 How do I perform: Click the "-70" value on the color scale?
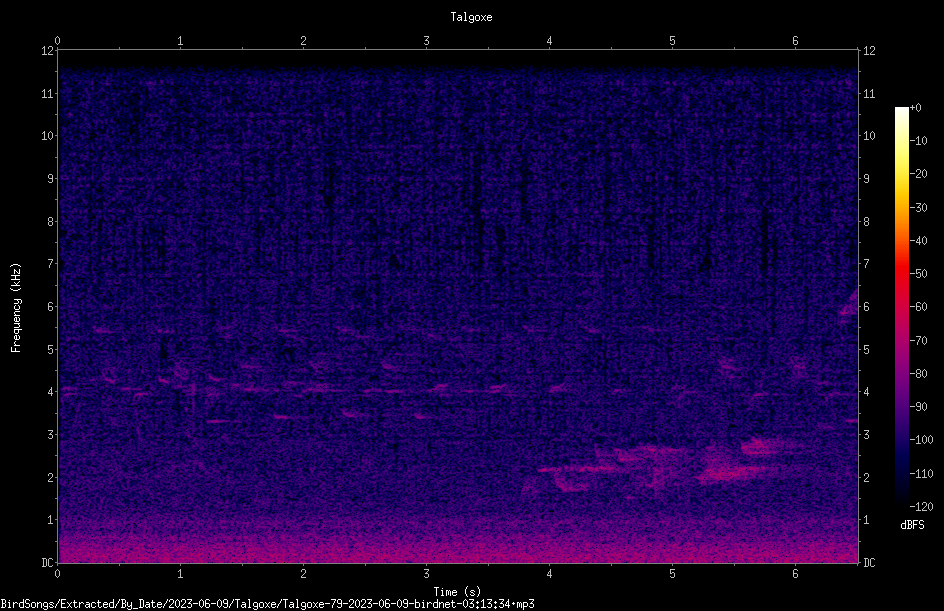919,341
